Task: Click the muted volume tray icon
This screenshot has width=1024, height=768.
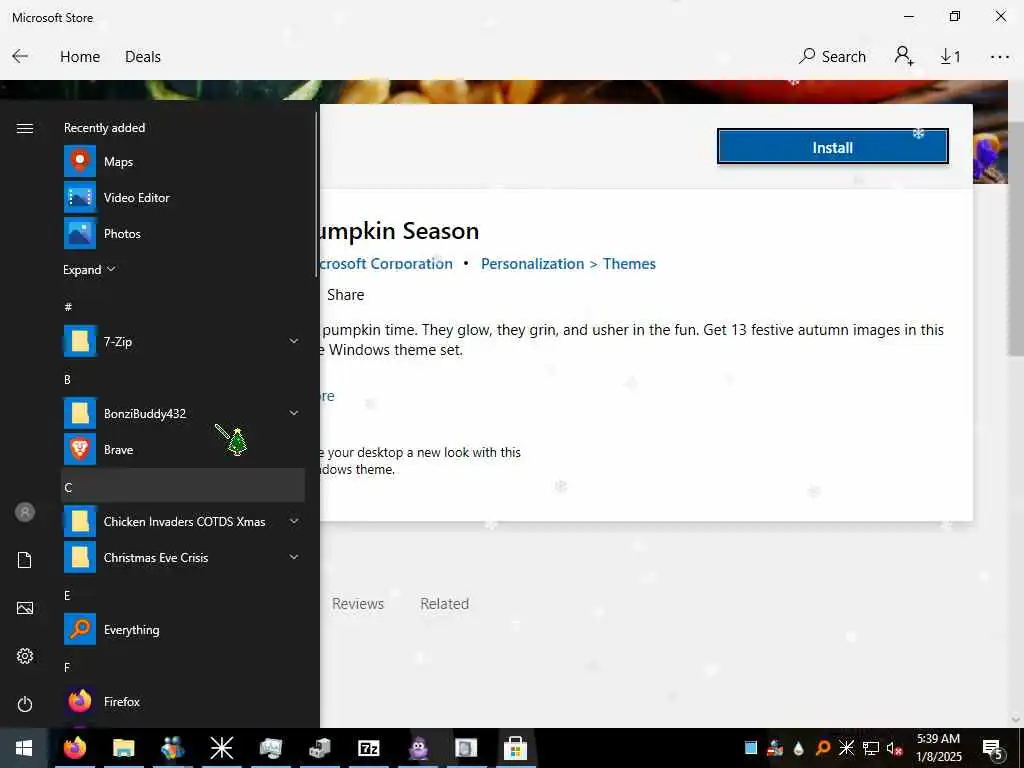Action: (x=894, y=748)
